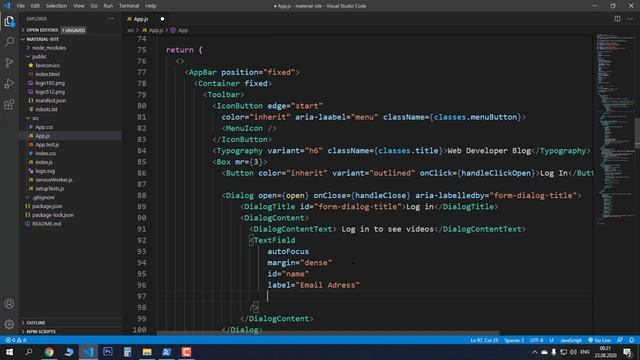The image size is (640, 360).
Task: Change file encoding UTF-8
Action: (x=536, y=340)
